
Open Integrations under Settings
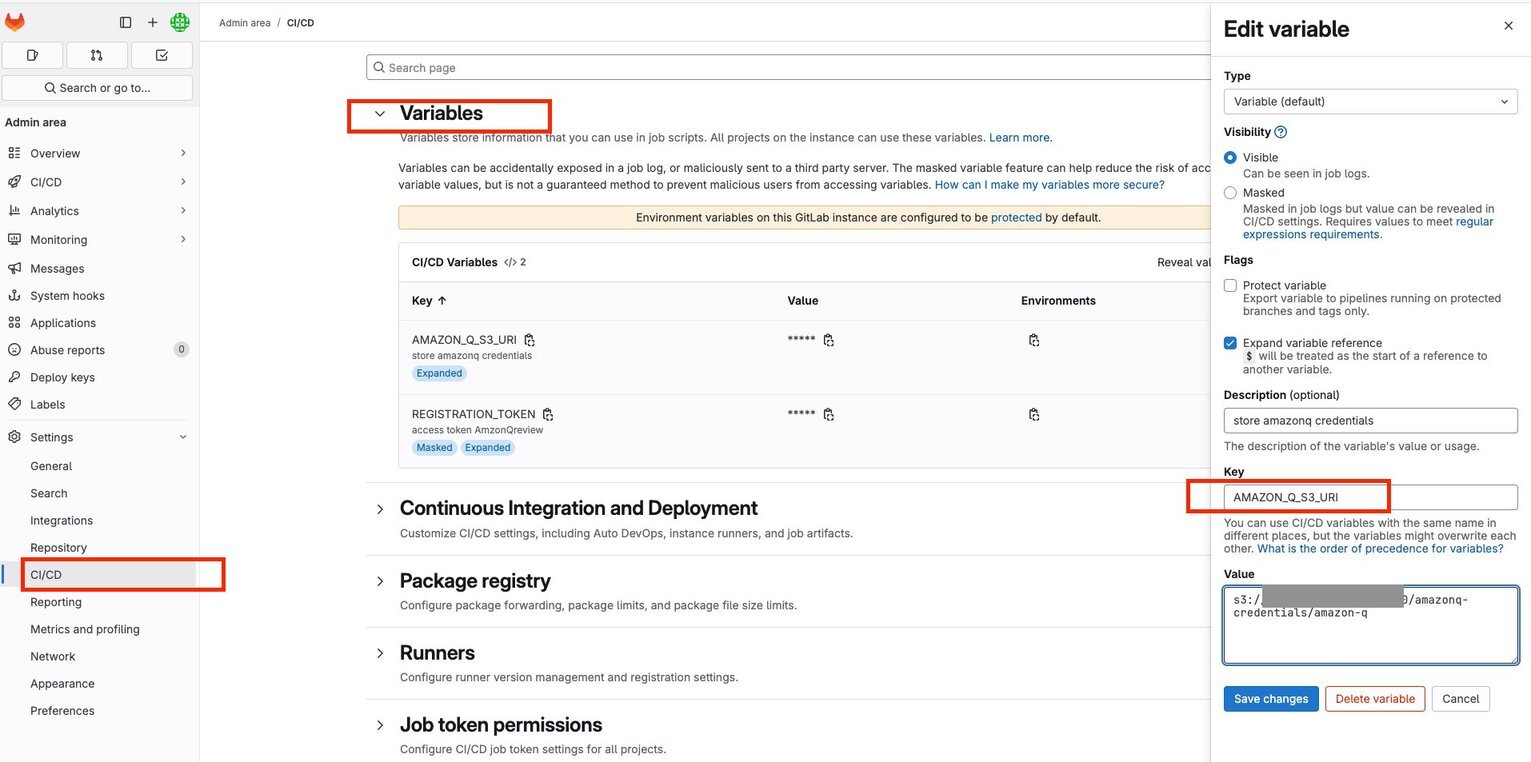[x=61, y=521]
